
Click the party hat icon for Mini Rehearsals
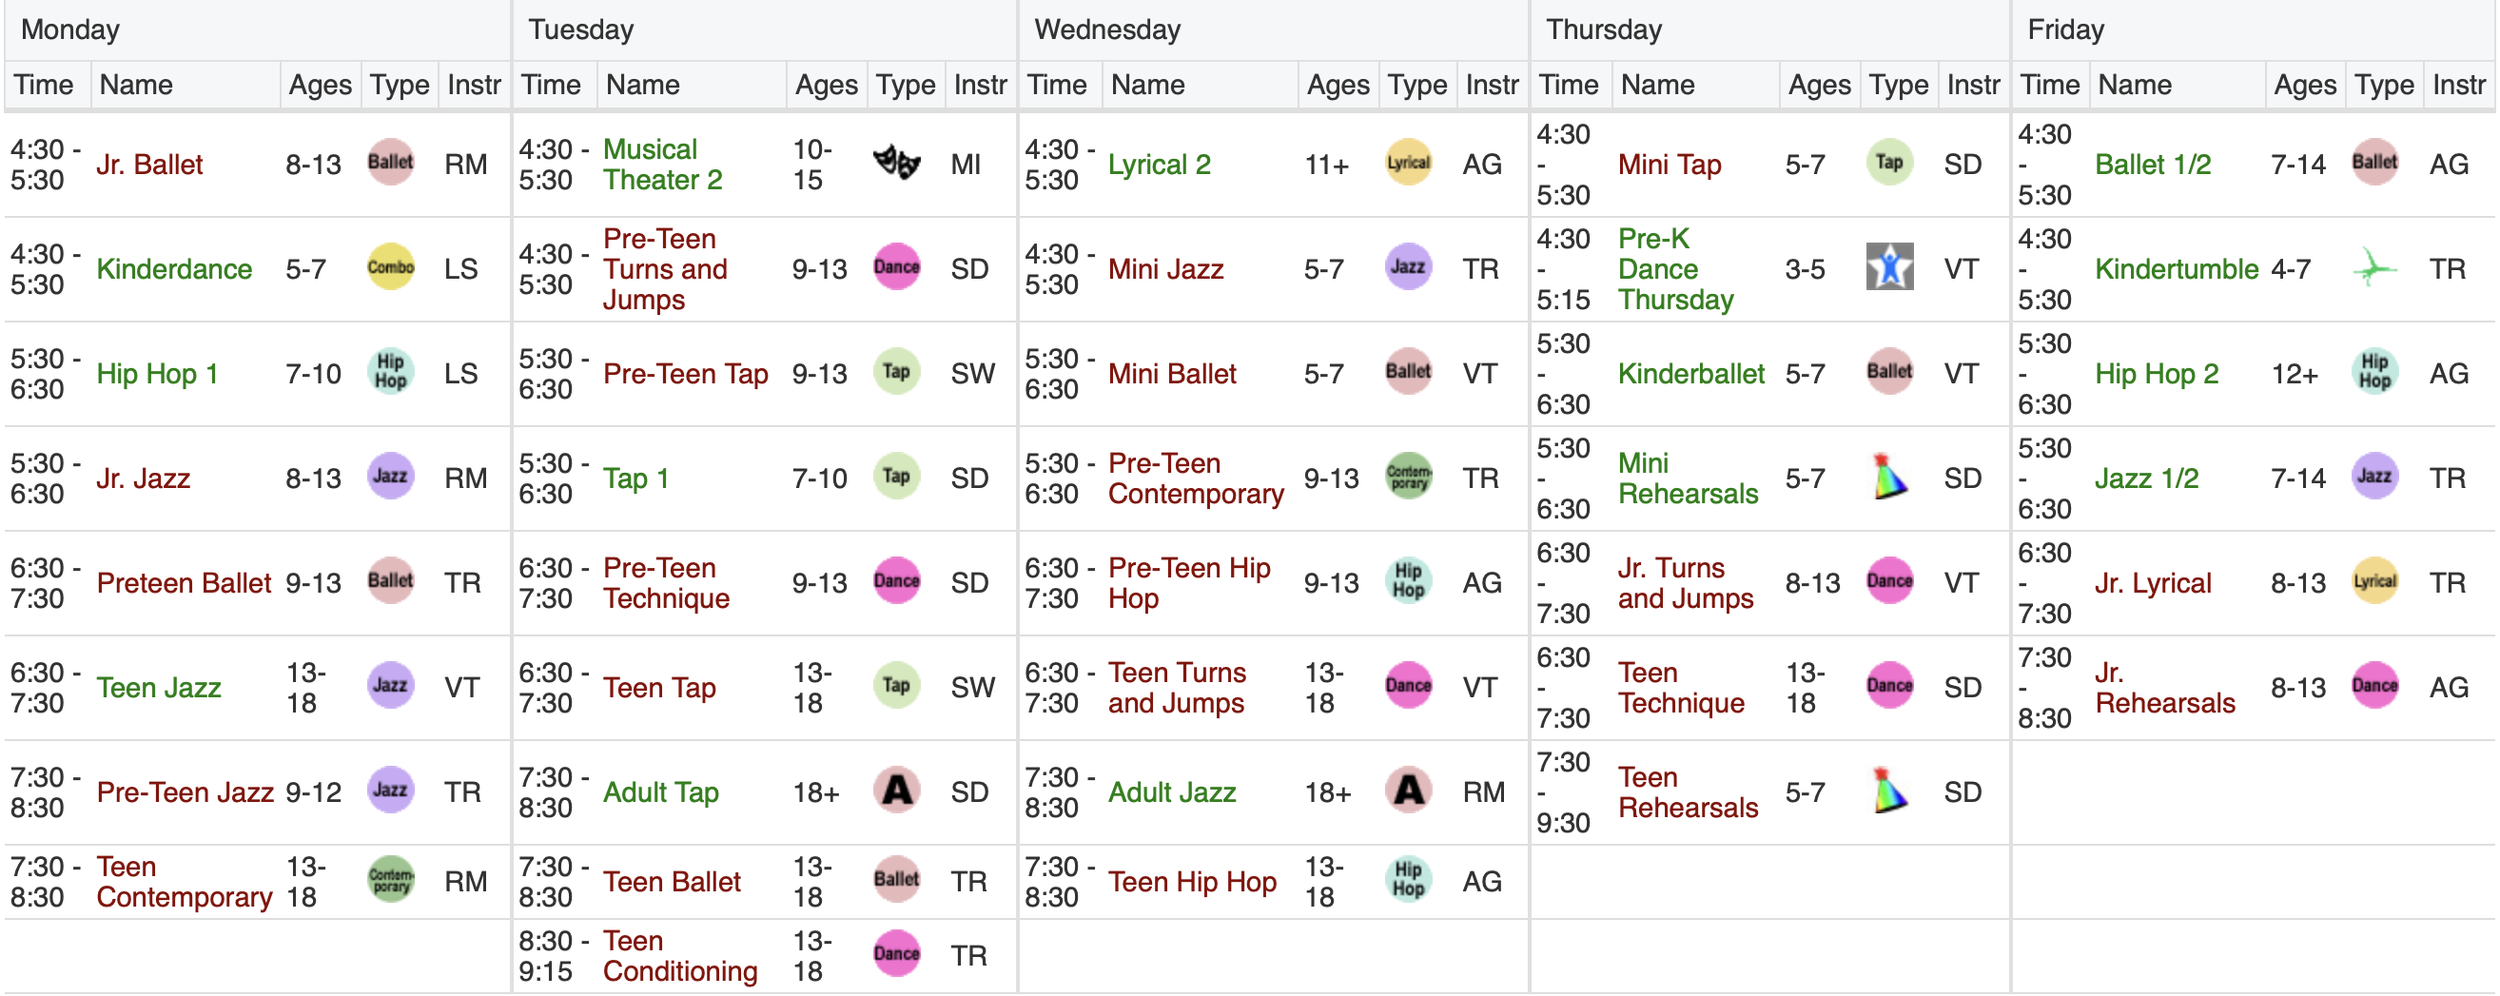point(1889,476)
